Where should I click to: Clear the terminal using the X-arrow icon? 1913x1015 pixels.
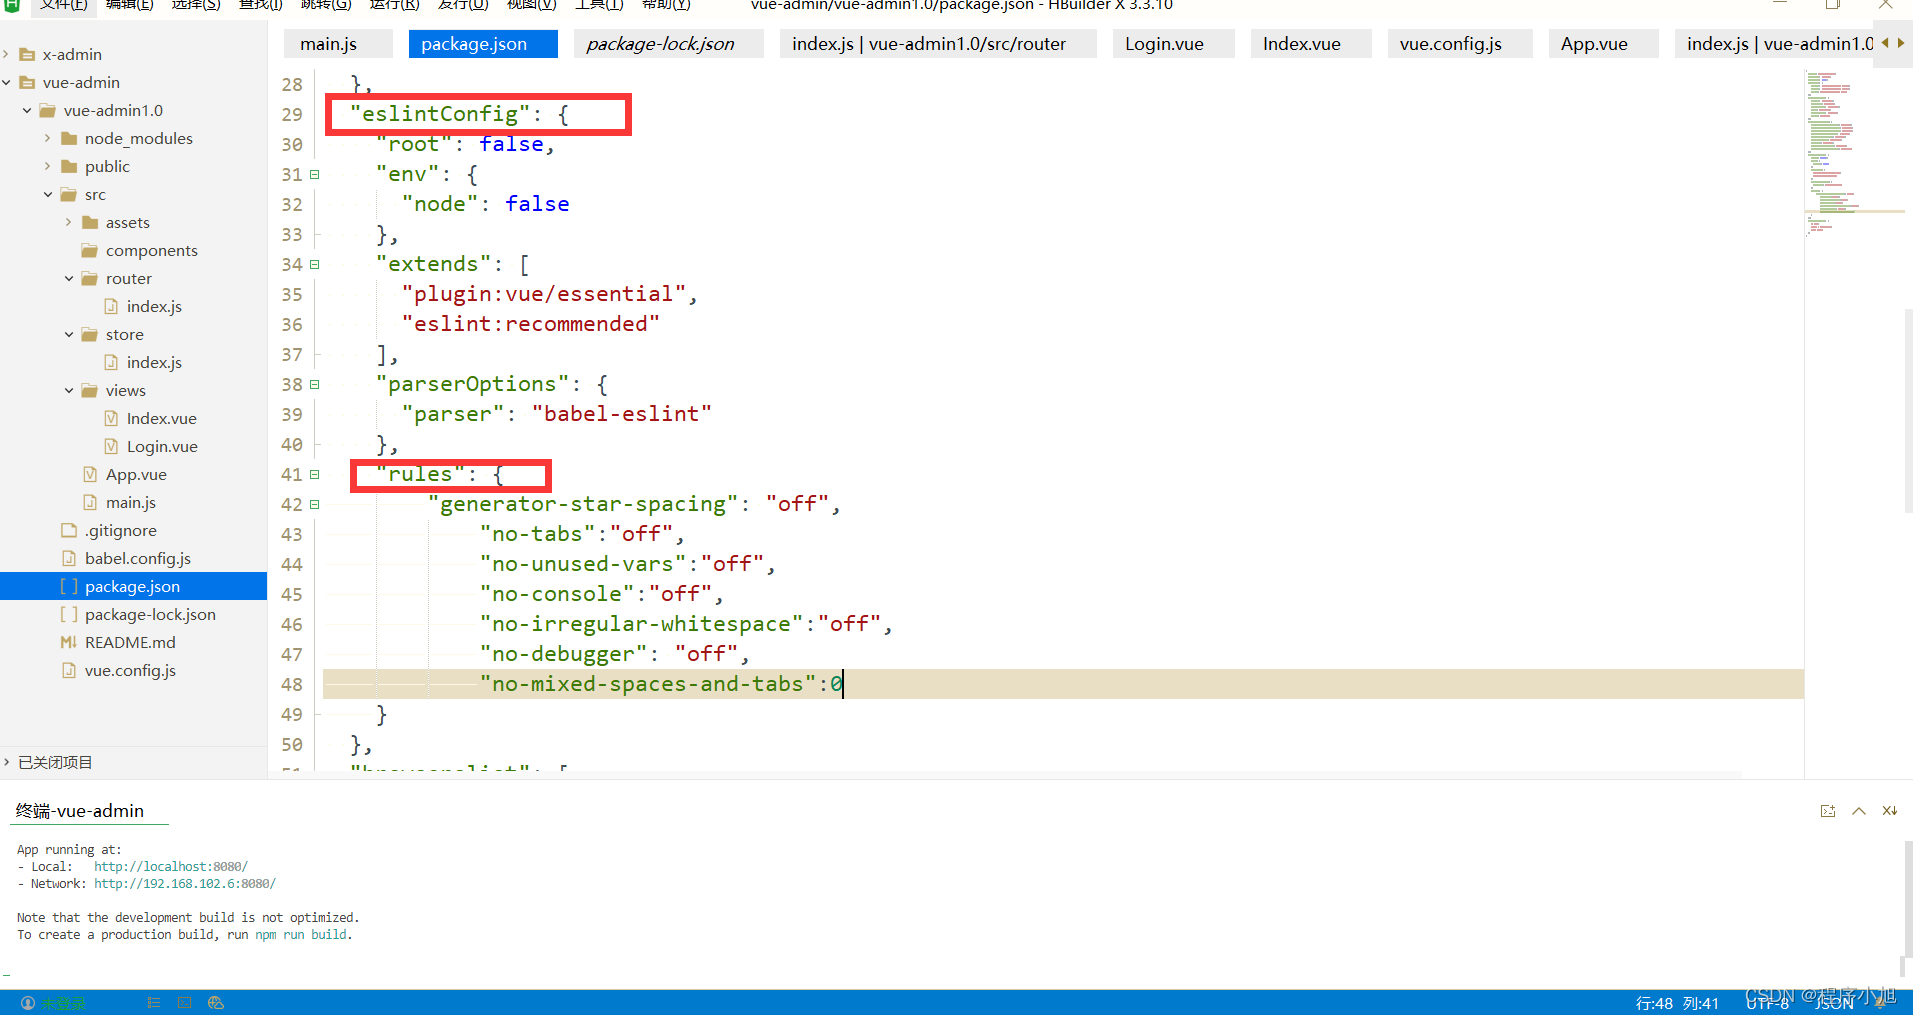(x=1890, y=811)
